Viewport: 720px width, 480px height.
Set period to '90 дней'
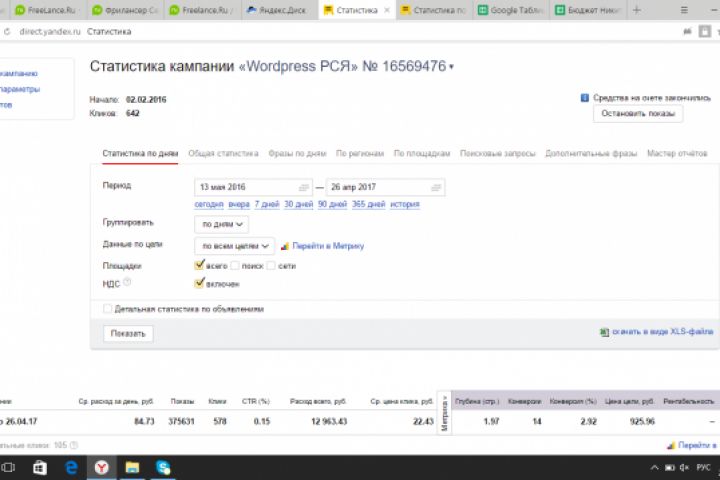pos(332,204)
